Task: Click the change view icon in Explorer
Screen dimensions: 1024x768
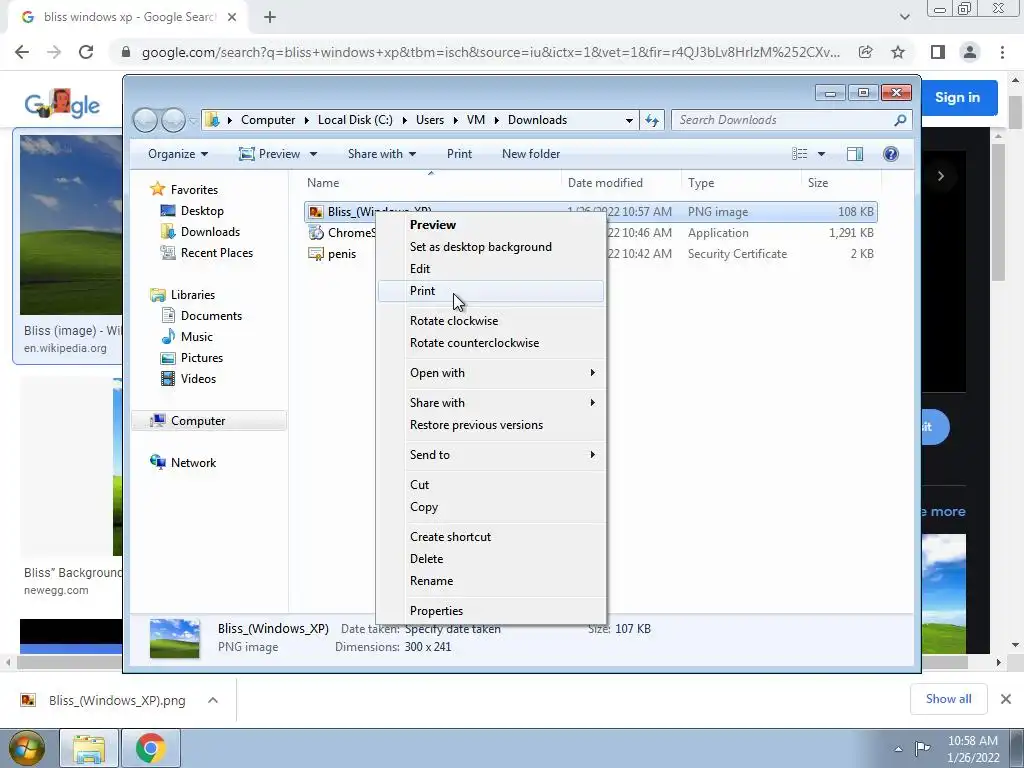Action: click(799, 154)
